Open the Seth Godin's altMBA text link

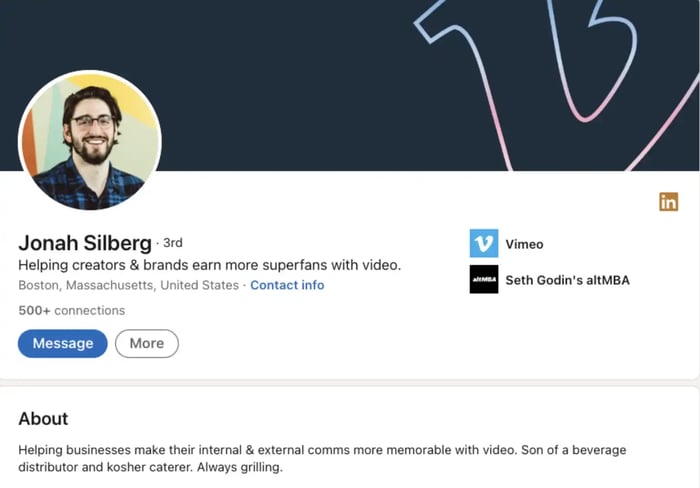click(567, 280)
